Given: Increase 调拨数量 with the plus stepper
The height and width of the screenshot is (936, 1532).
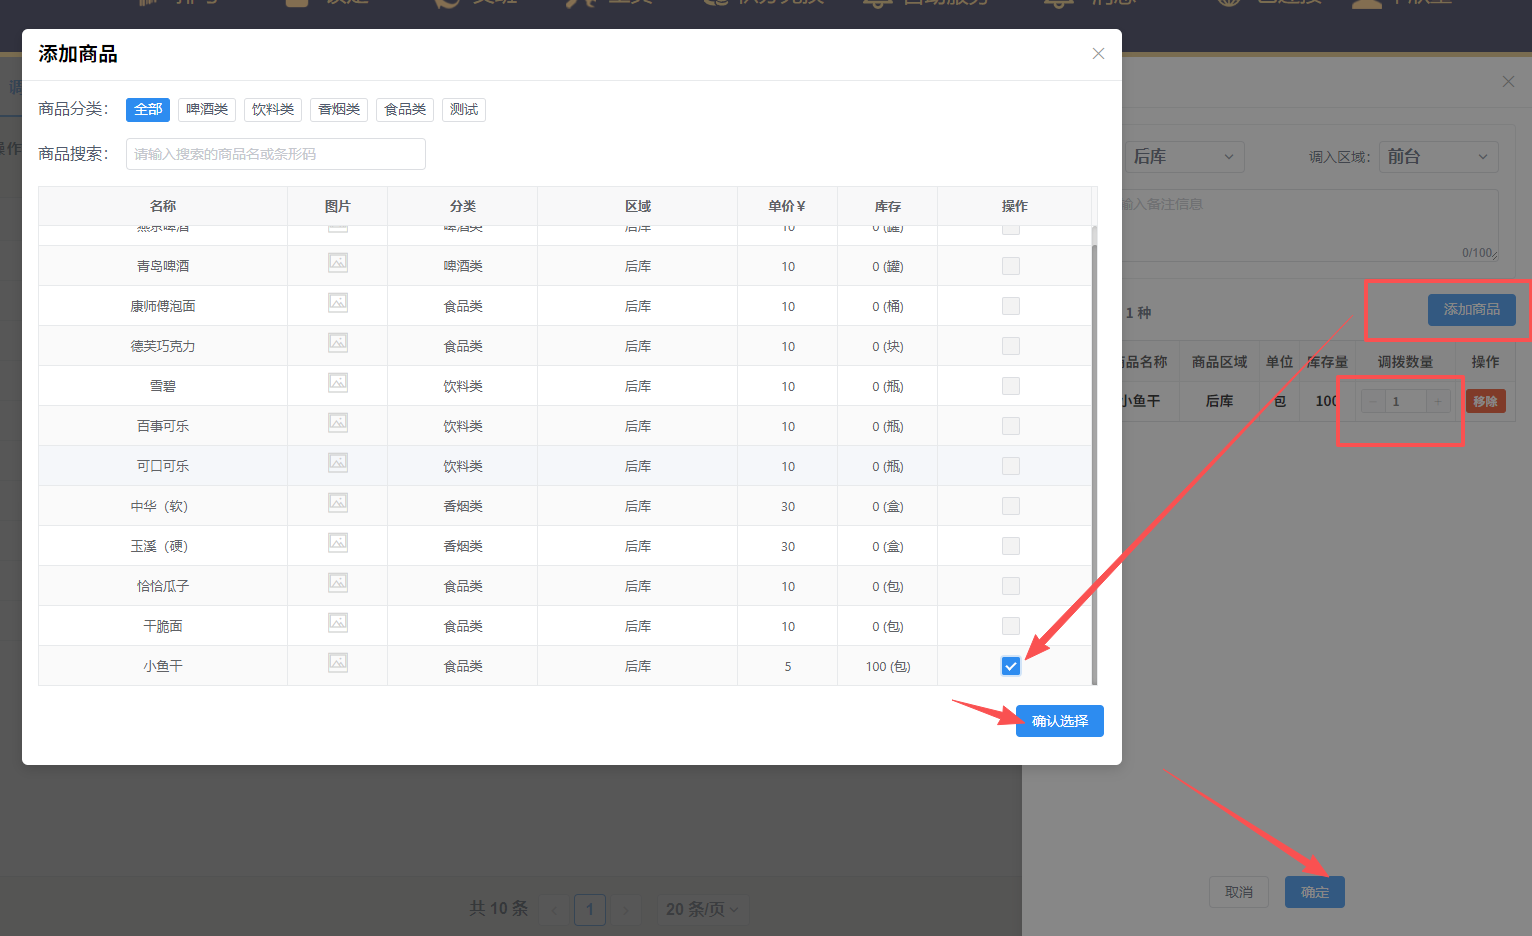Looking at the screenshot, I should 1438,401.
